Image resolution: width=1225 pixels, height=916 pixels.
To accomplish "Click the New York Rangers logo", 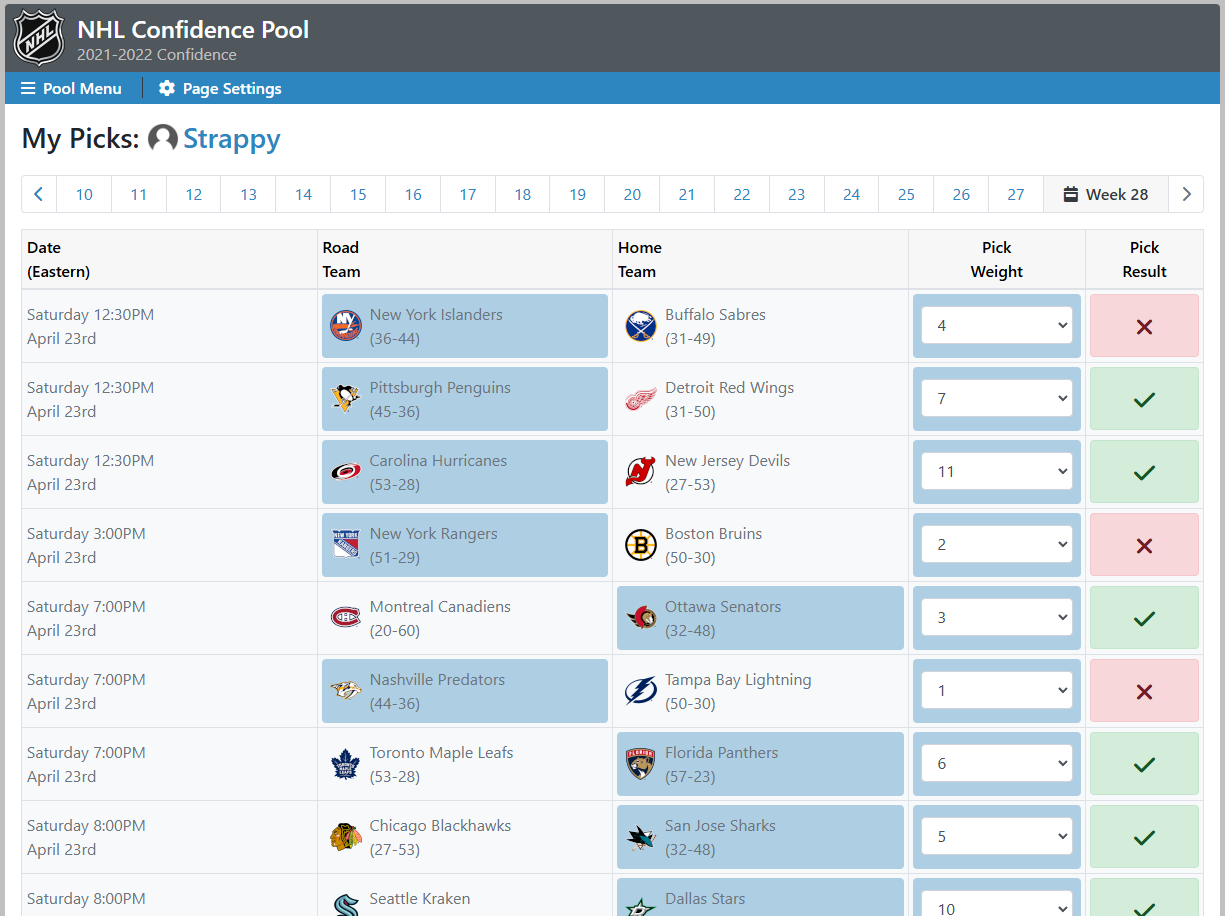I will (x=346, y=545).
